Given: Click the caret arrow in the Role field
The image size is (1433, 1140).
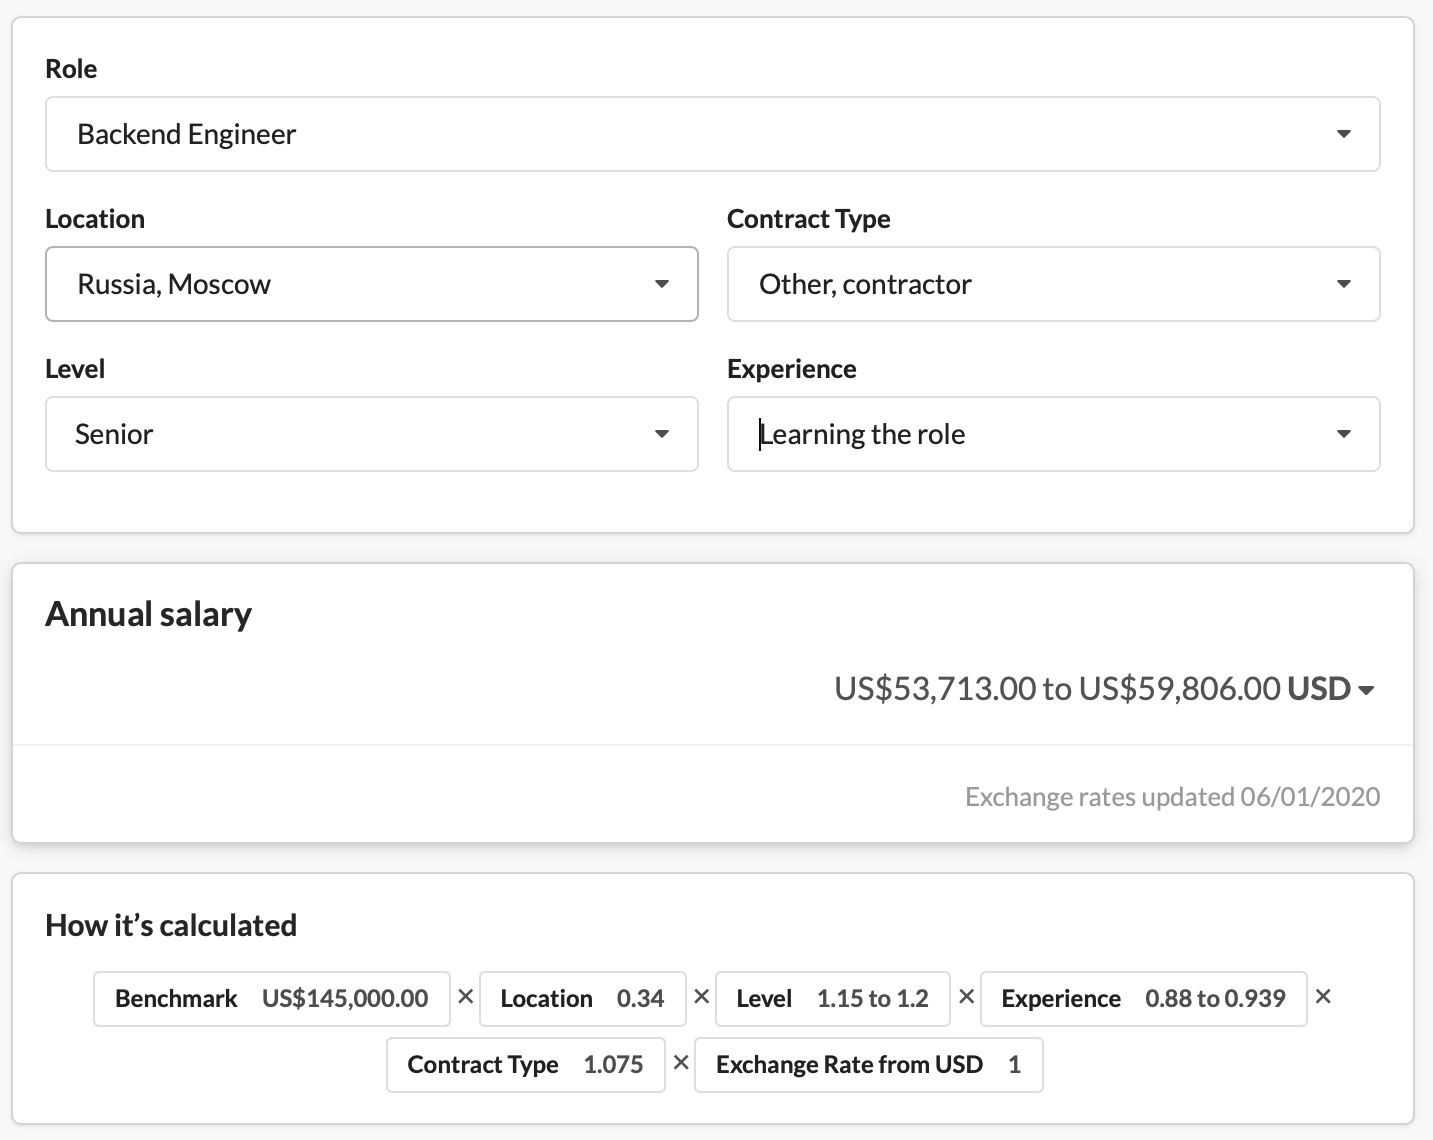Looking at the screenshot, I should tap(1344, 134).
